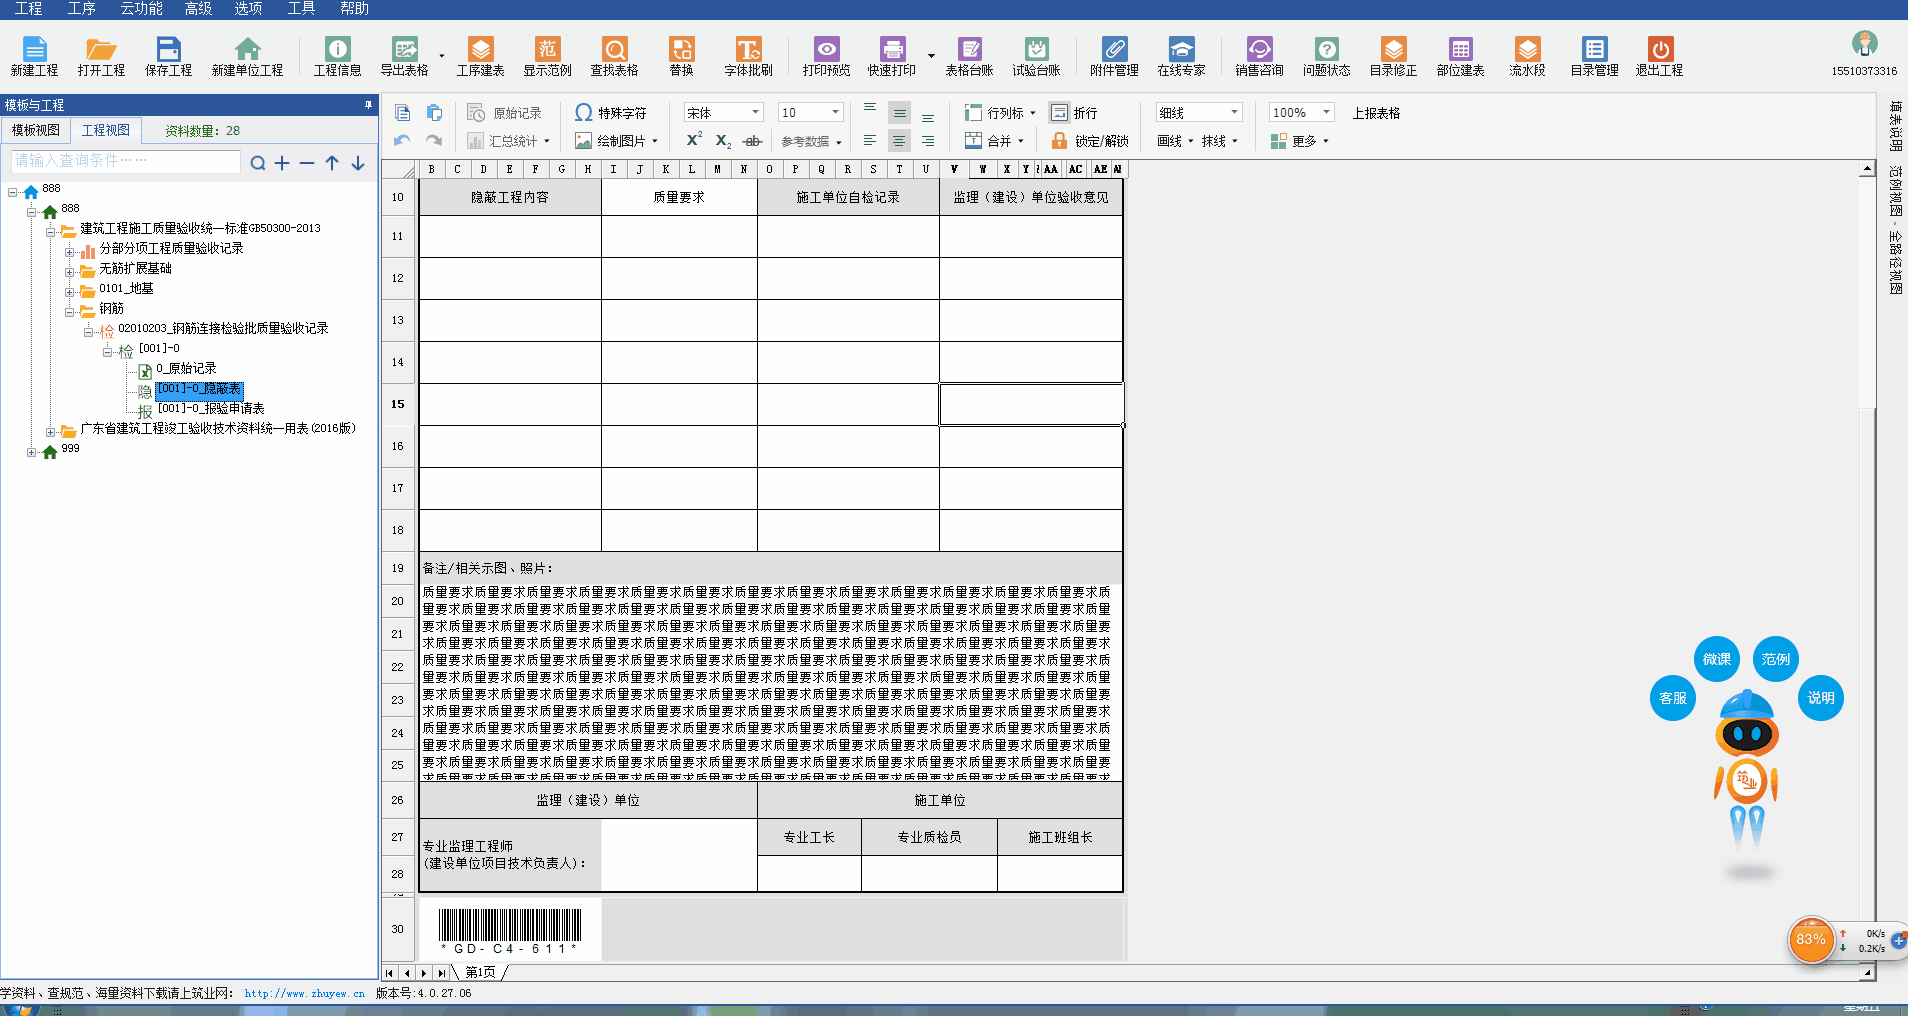Click the search condition input field

[125, 161]
